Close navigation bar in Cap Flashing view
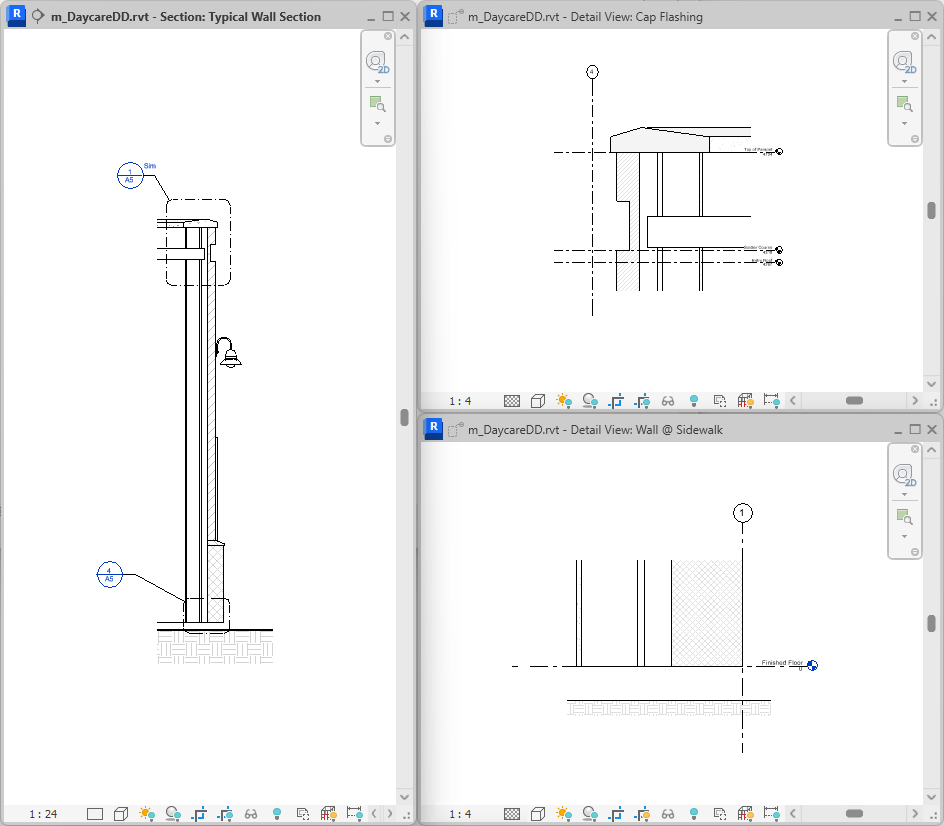 (x=915, y=36)
